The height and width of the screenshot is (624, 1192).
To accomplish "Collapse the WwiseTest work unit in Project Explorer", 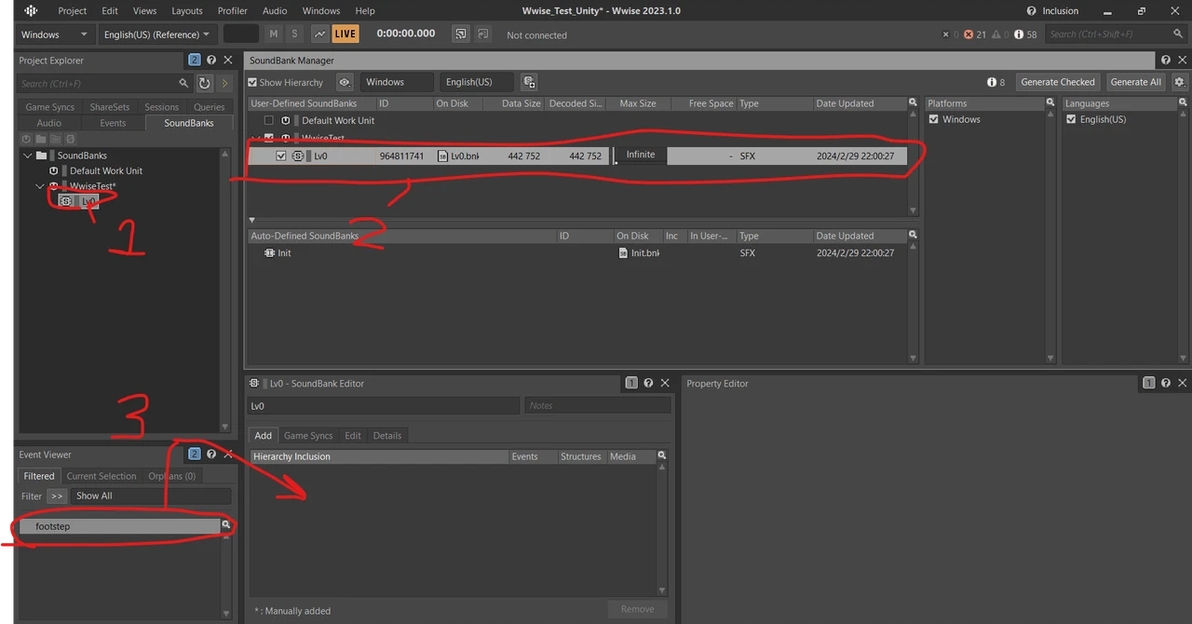I will (40, 186).
